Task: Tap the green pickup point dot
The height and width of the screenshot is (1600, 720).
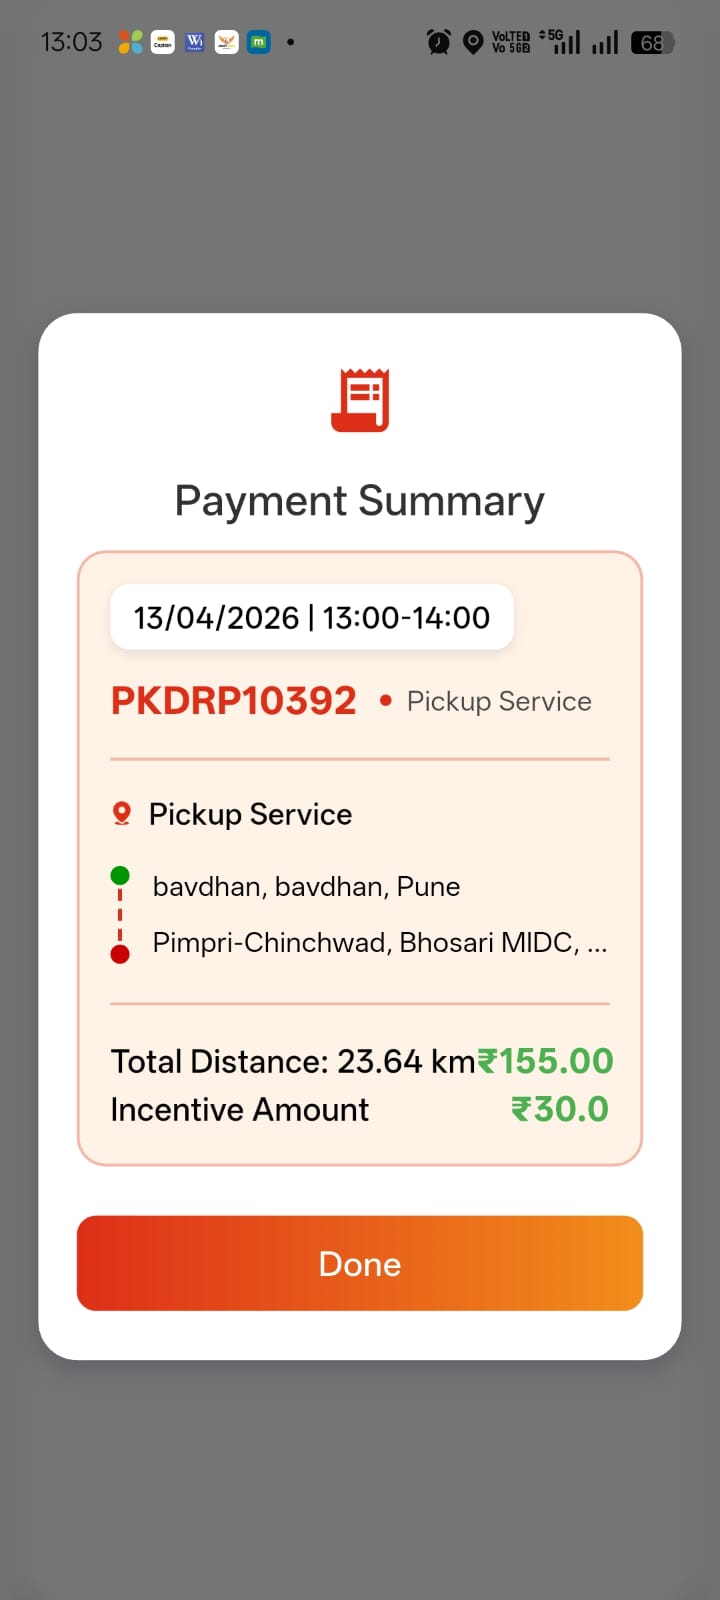Action: coord(120,876)
